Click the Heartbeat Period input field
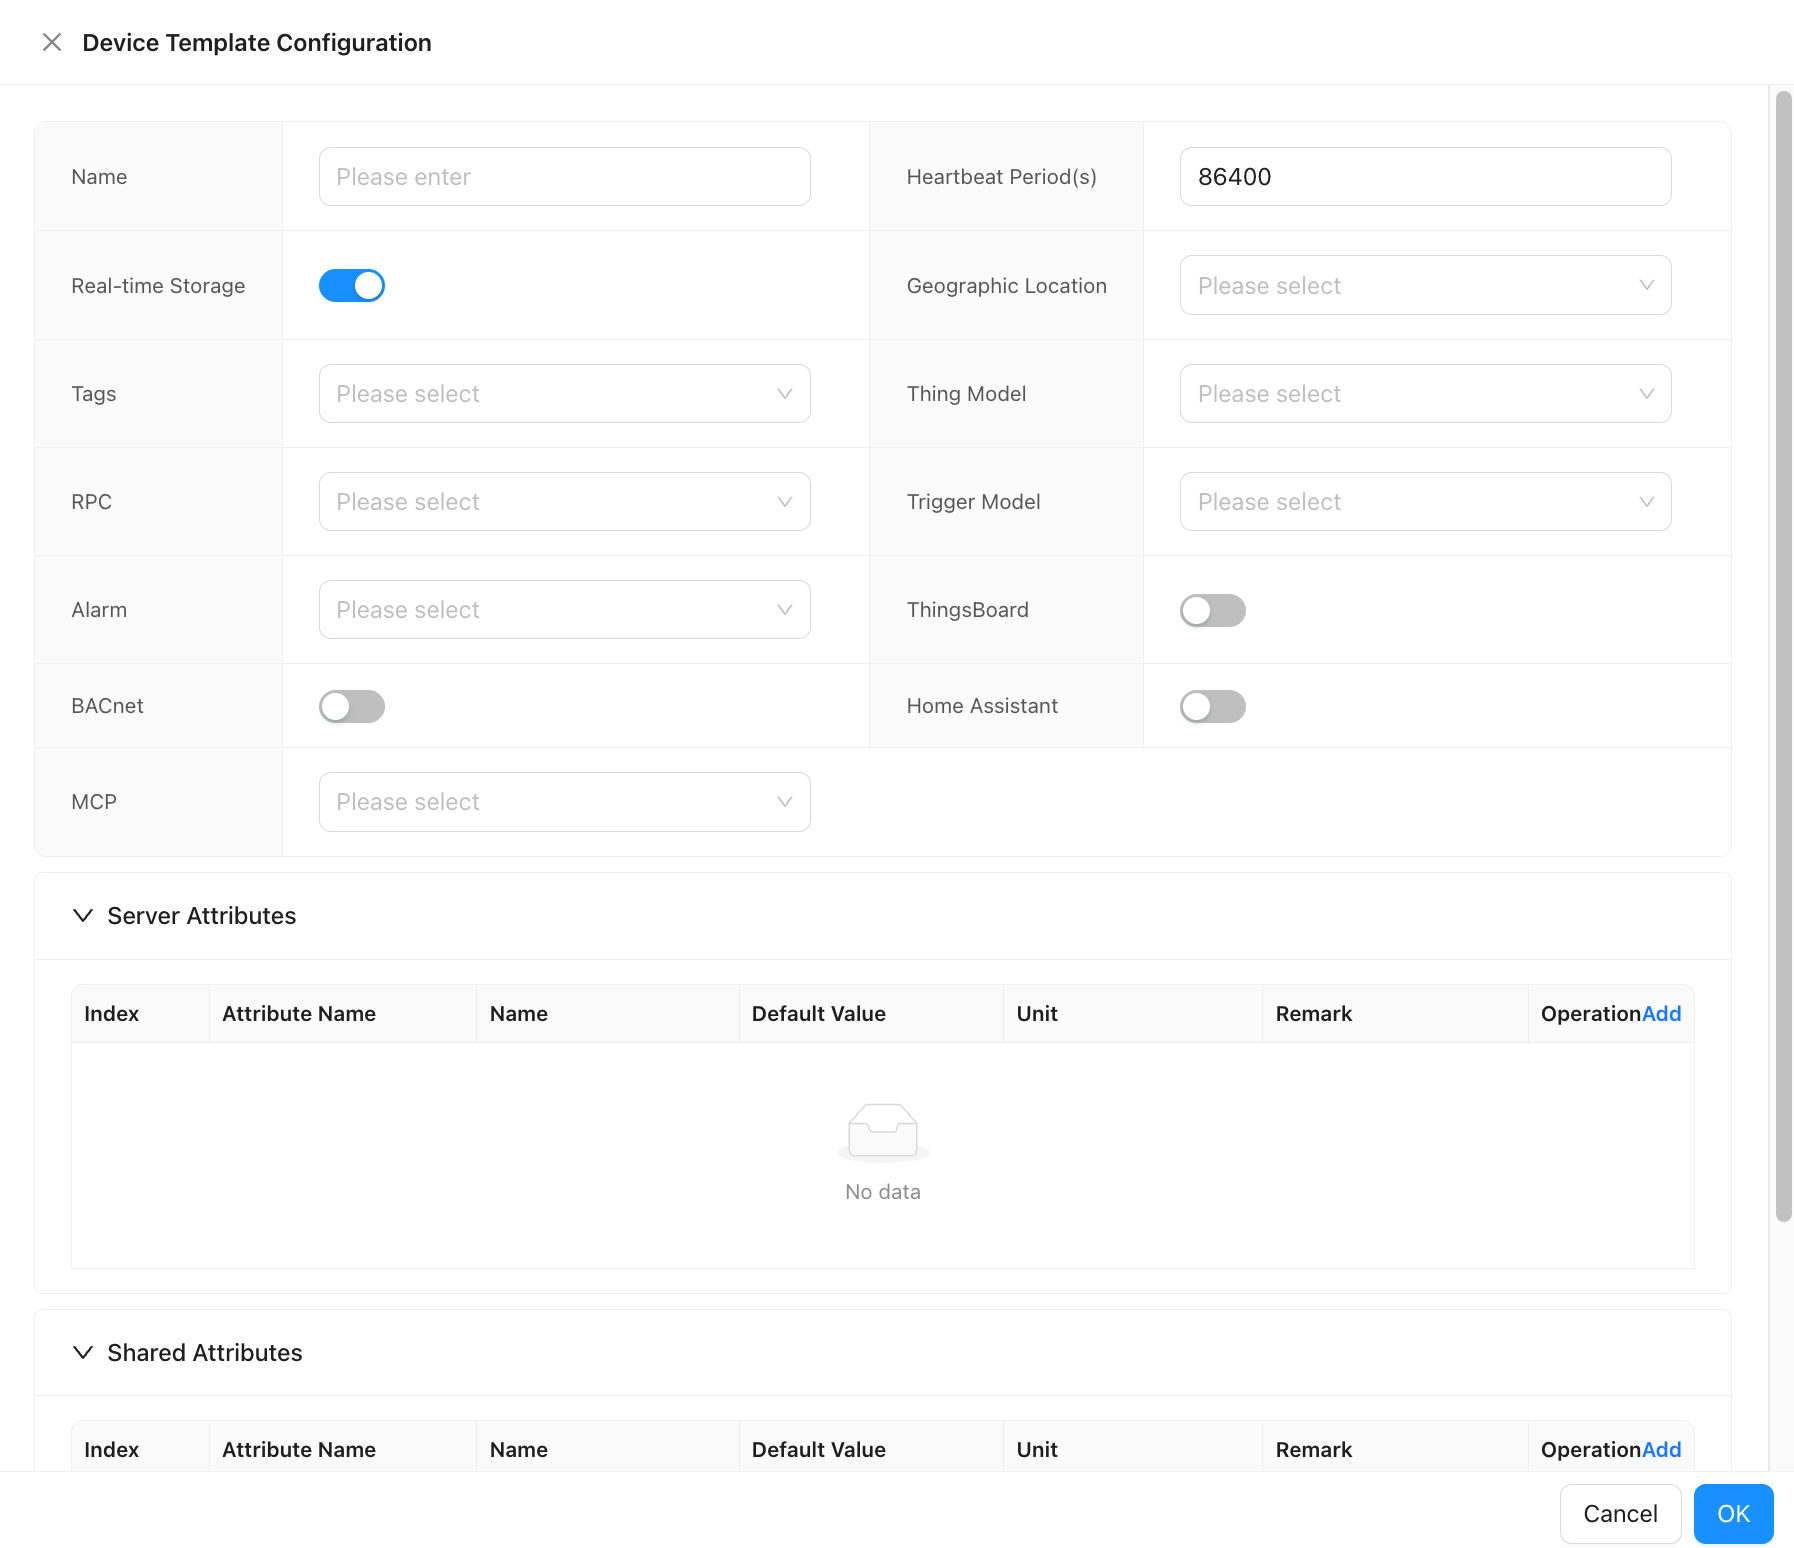Viewport: 1794px width, 1548px height. pos(1424,177)
